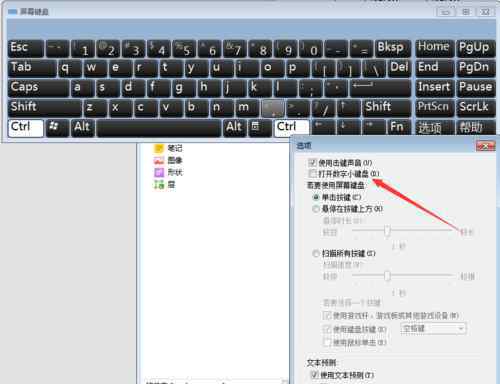Click the up arrow key beside right Shift

click(349, 108)
